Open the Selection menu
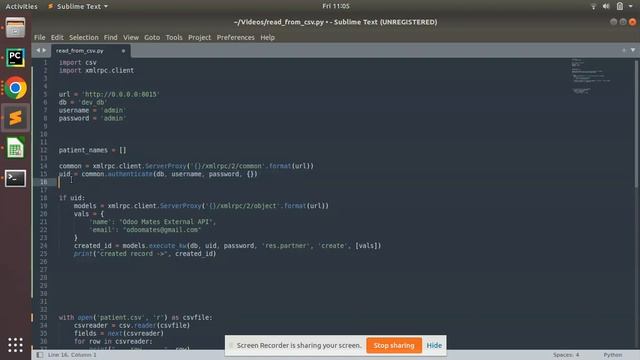 click(x=84, y=37)
